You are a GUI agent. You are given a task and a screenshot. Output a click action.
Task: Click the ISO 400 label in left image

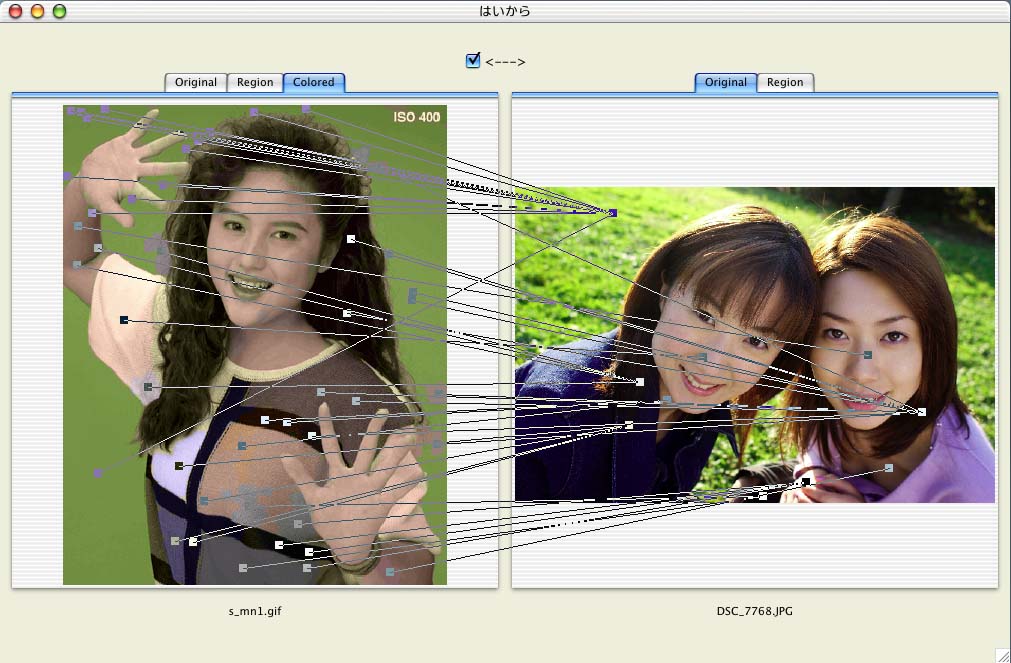(416, 118)
